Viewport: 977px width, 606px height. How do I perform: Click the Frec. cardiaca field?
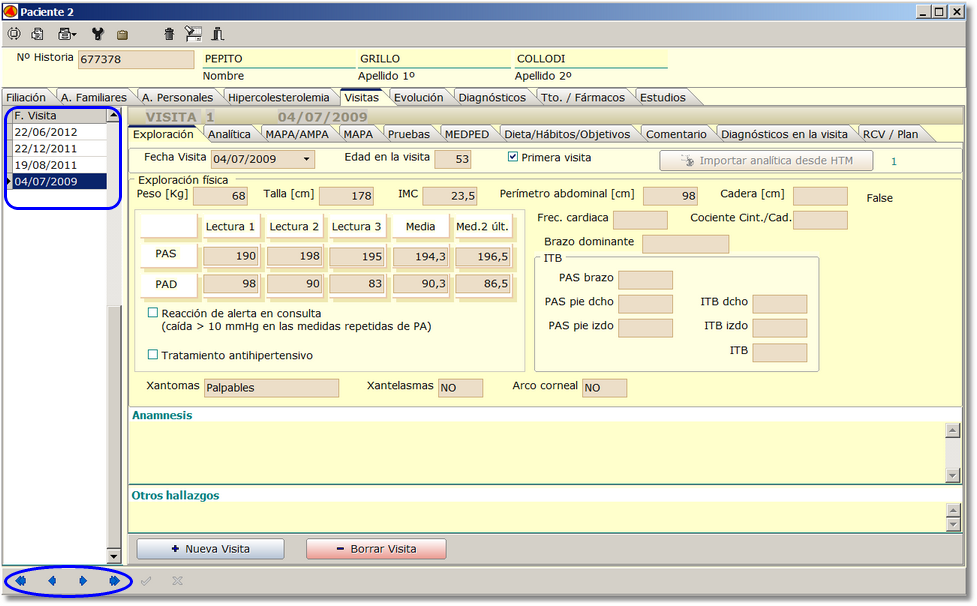pos(641,220)
